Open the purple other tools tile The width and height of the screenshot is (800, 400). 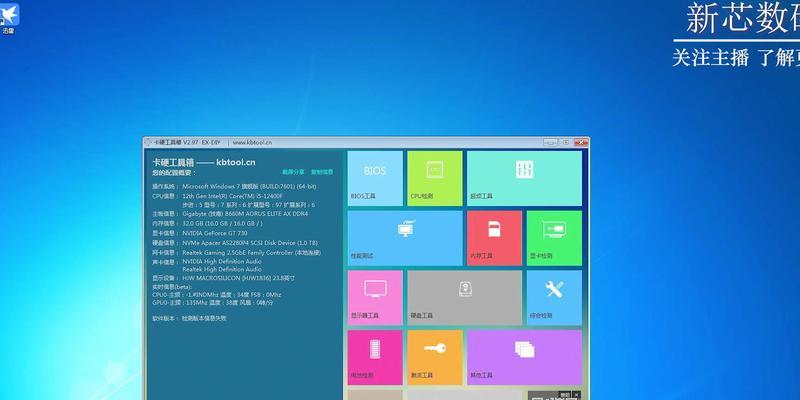click(x=524, y=357)
